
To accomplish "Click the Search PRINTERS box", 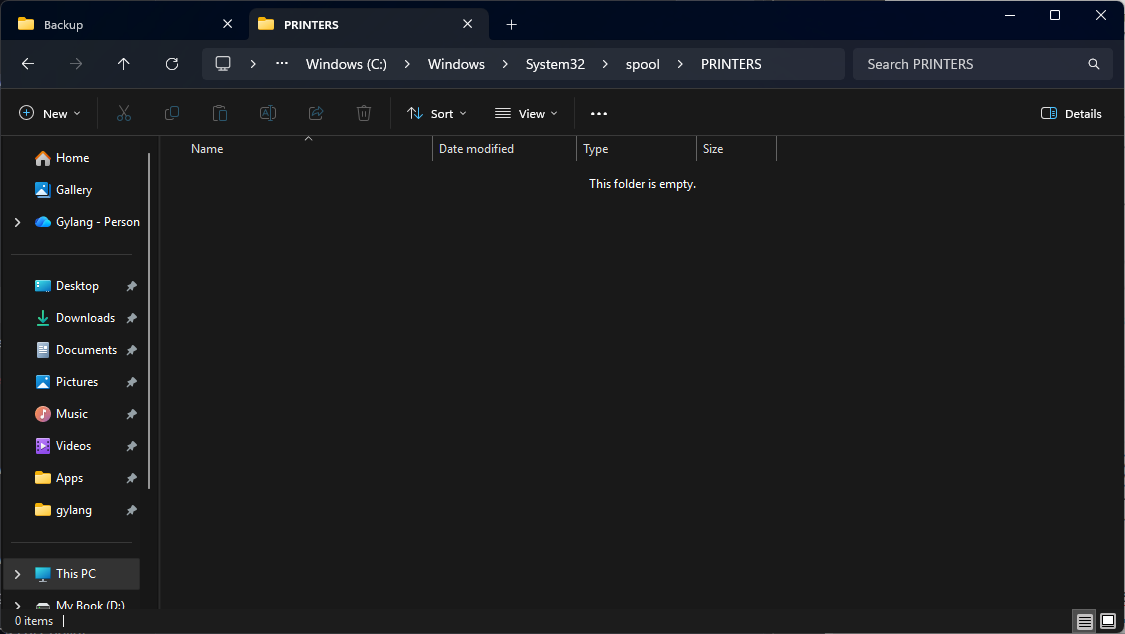I will point(970,64).
